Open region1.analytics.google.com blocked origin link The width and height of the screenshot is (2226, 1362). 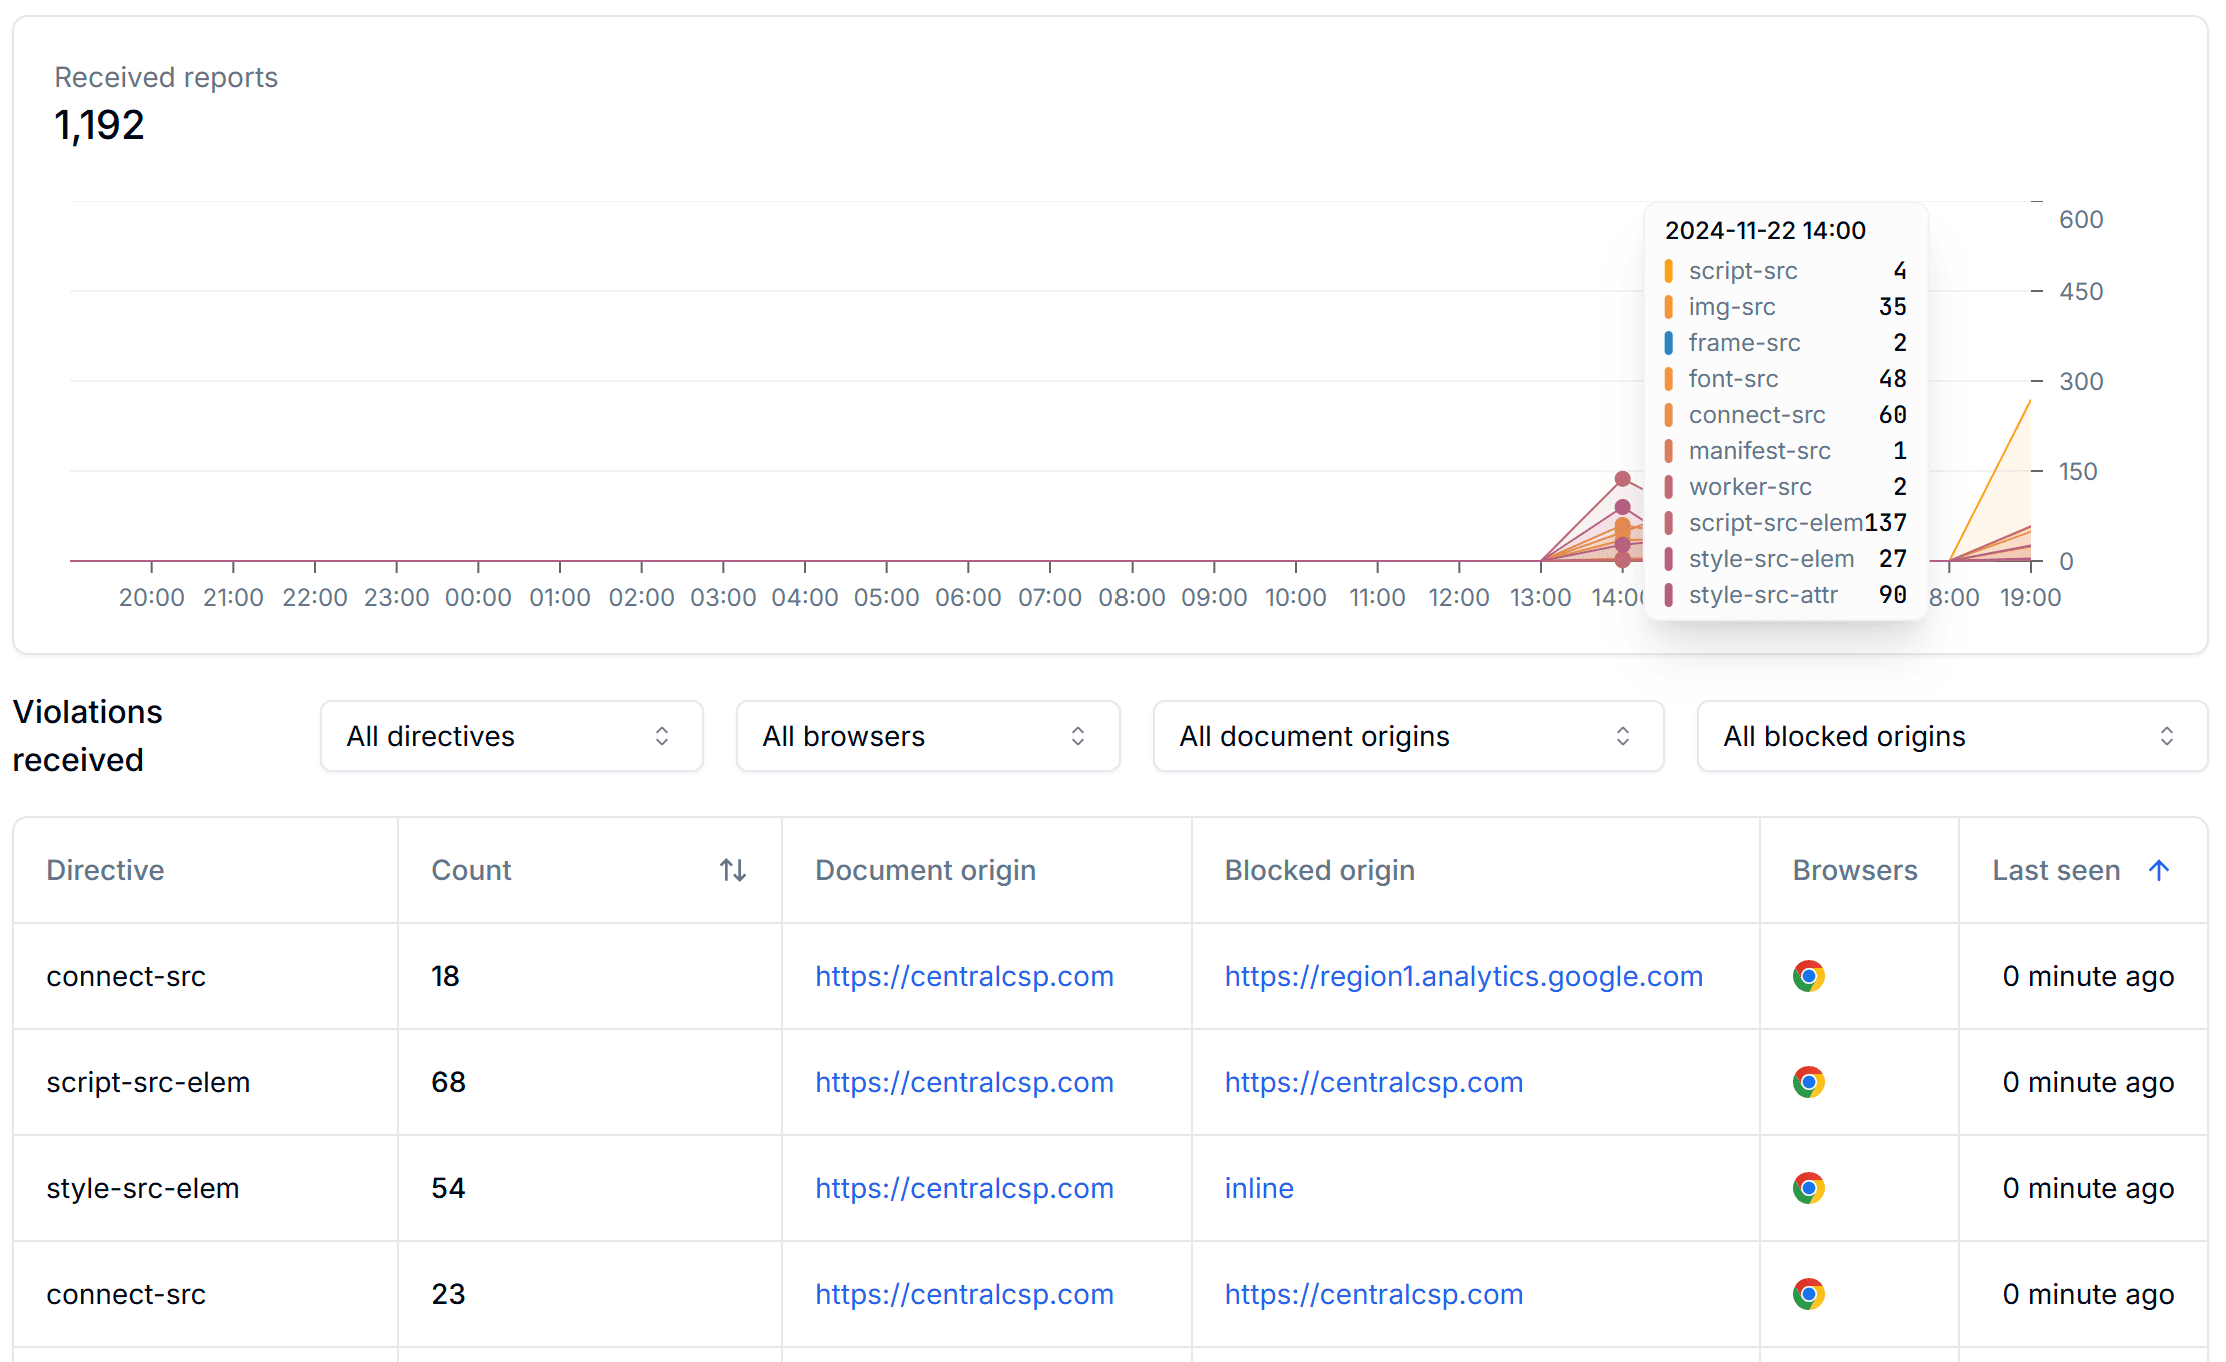1464,976
